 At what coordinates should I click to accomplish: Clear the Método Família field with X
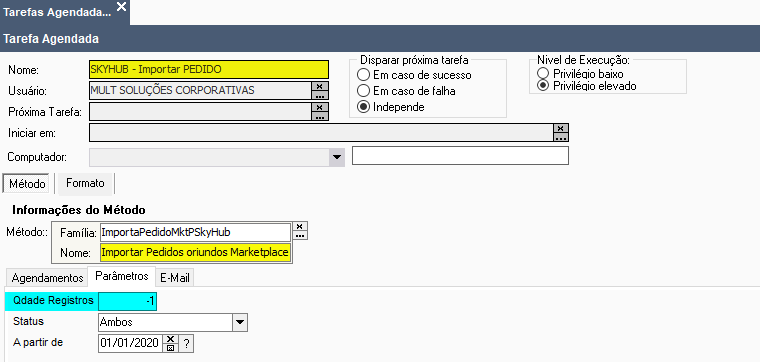point(301,227)
